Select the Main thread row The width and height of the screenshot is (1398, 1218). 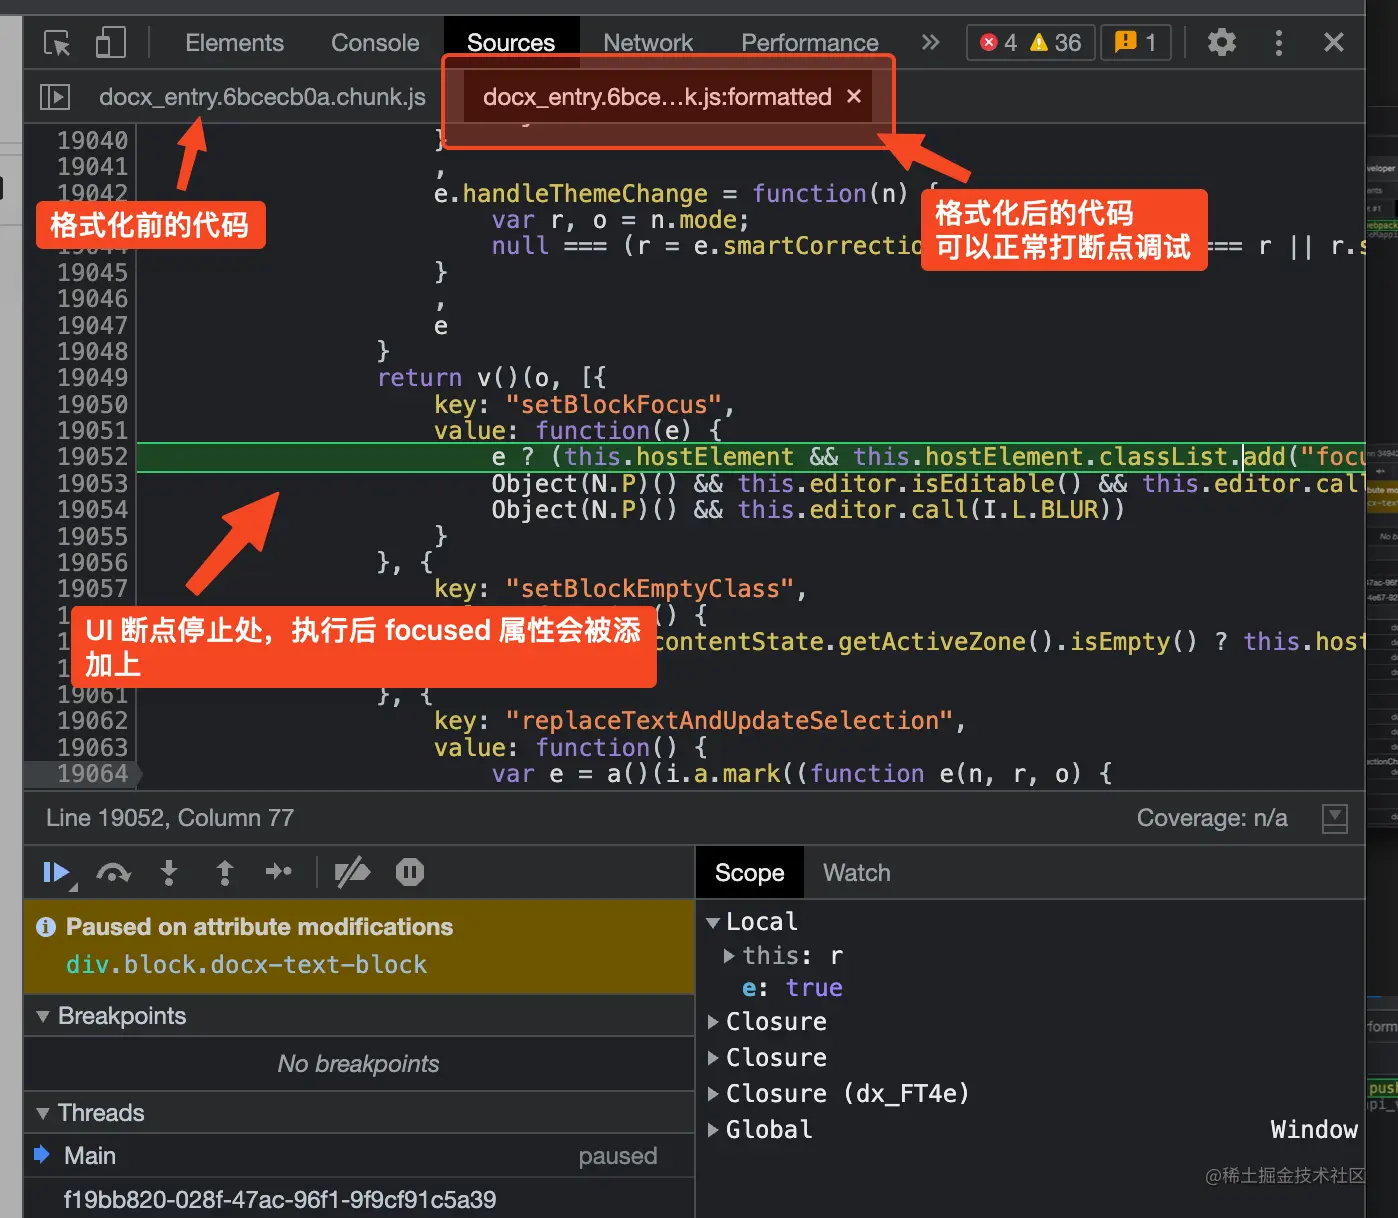tap(359, 1156)
